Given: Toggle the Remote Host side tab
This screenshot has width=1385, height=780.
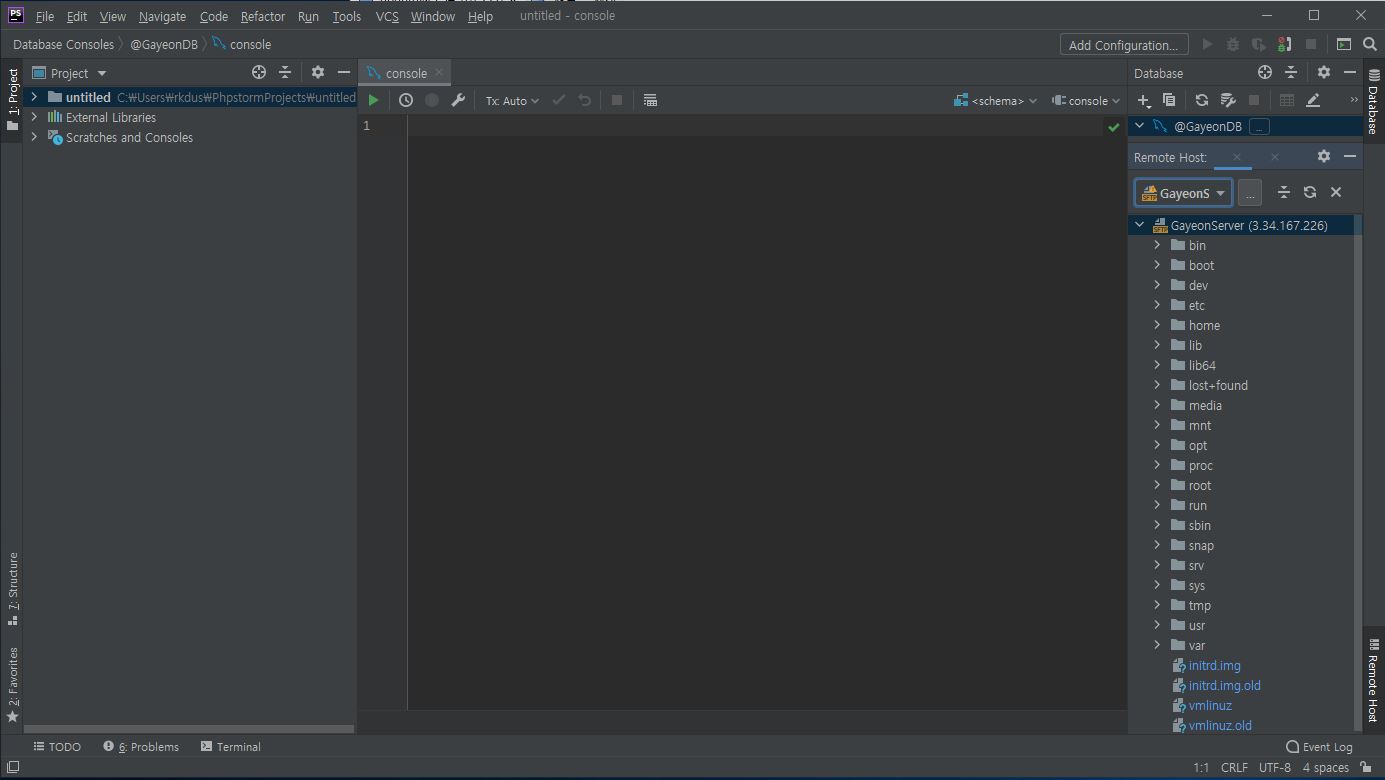Looking at the screenshot, I should 1373,680.
